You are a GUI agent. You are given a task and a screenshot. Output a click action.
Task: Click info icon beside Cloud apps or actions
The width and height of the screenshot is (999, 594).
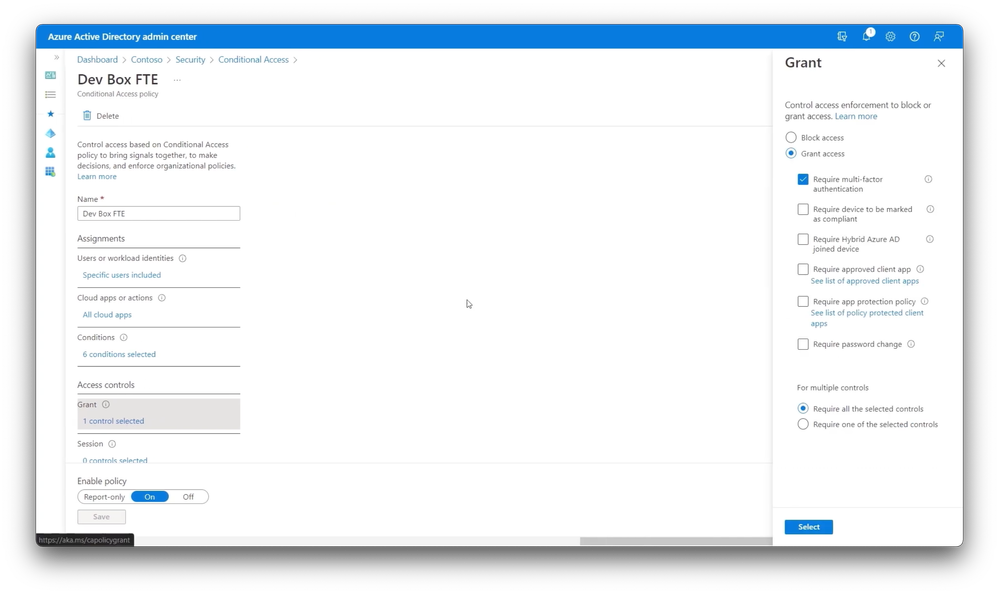point(162,298)
